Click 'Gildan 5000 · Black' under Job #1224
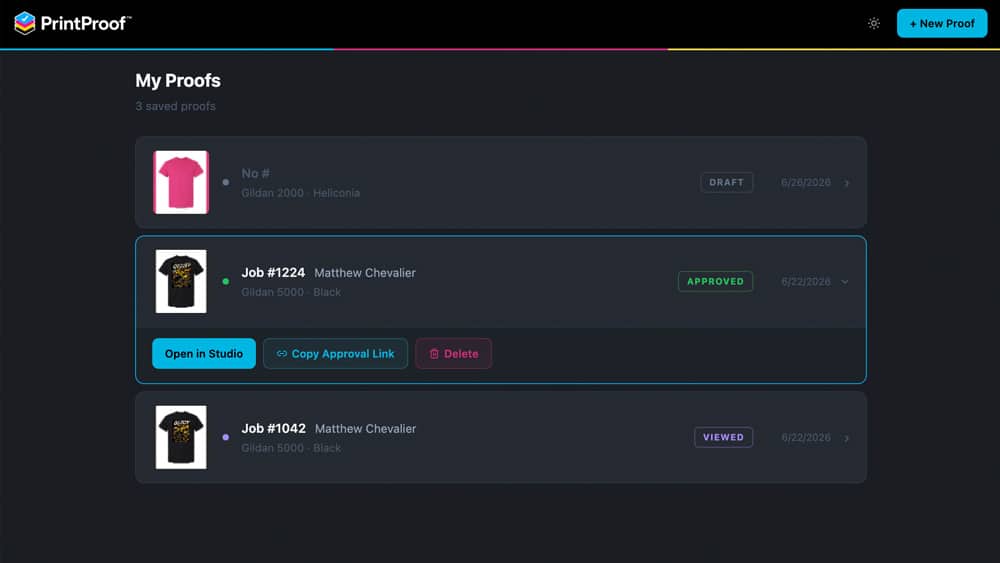This screenshot has height=563, width=1000. [x=291, y=292]
